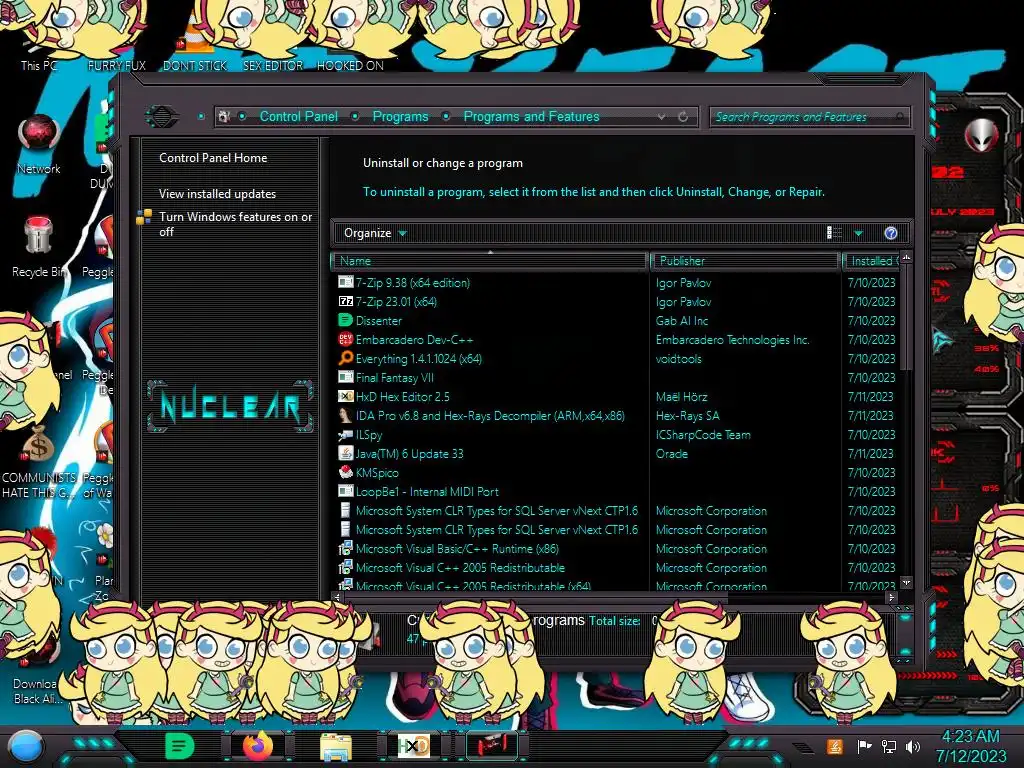1024x768 pixels.
Task: Open the File Explorer taskbar icon
Action: [336, 746]
